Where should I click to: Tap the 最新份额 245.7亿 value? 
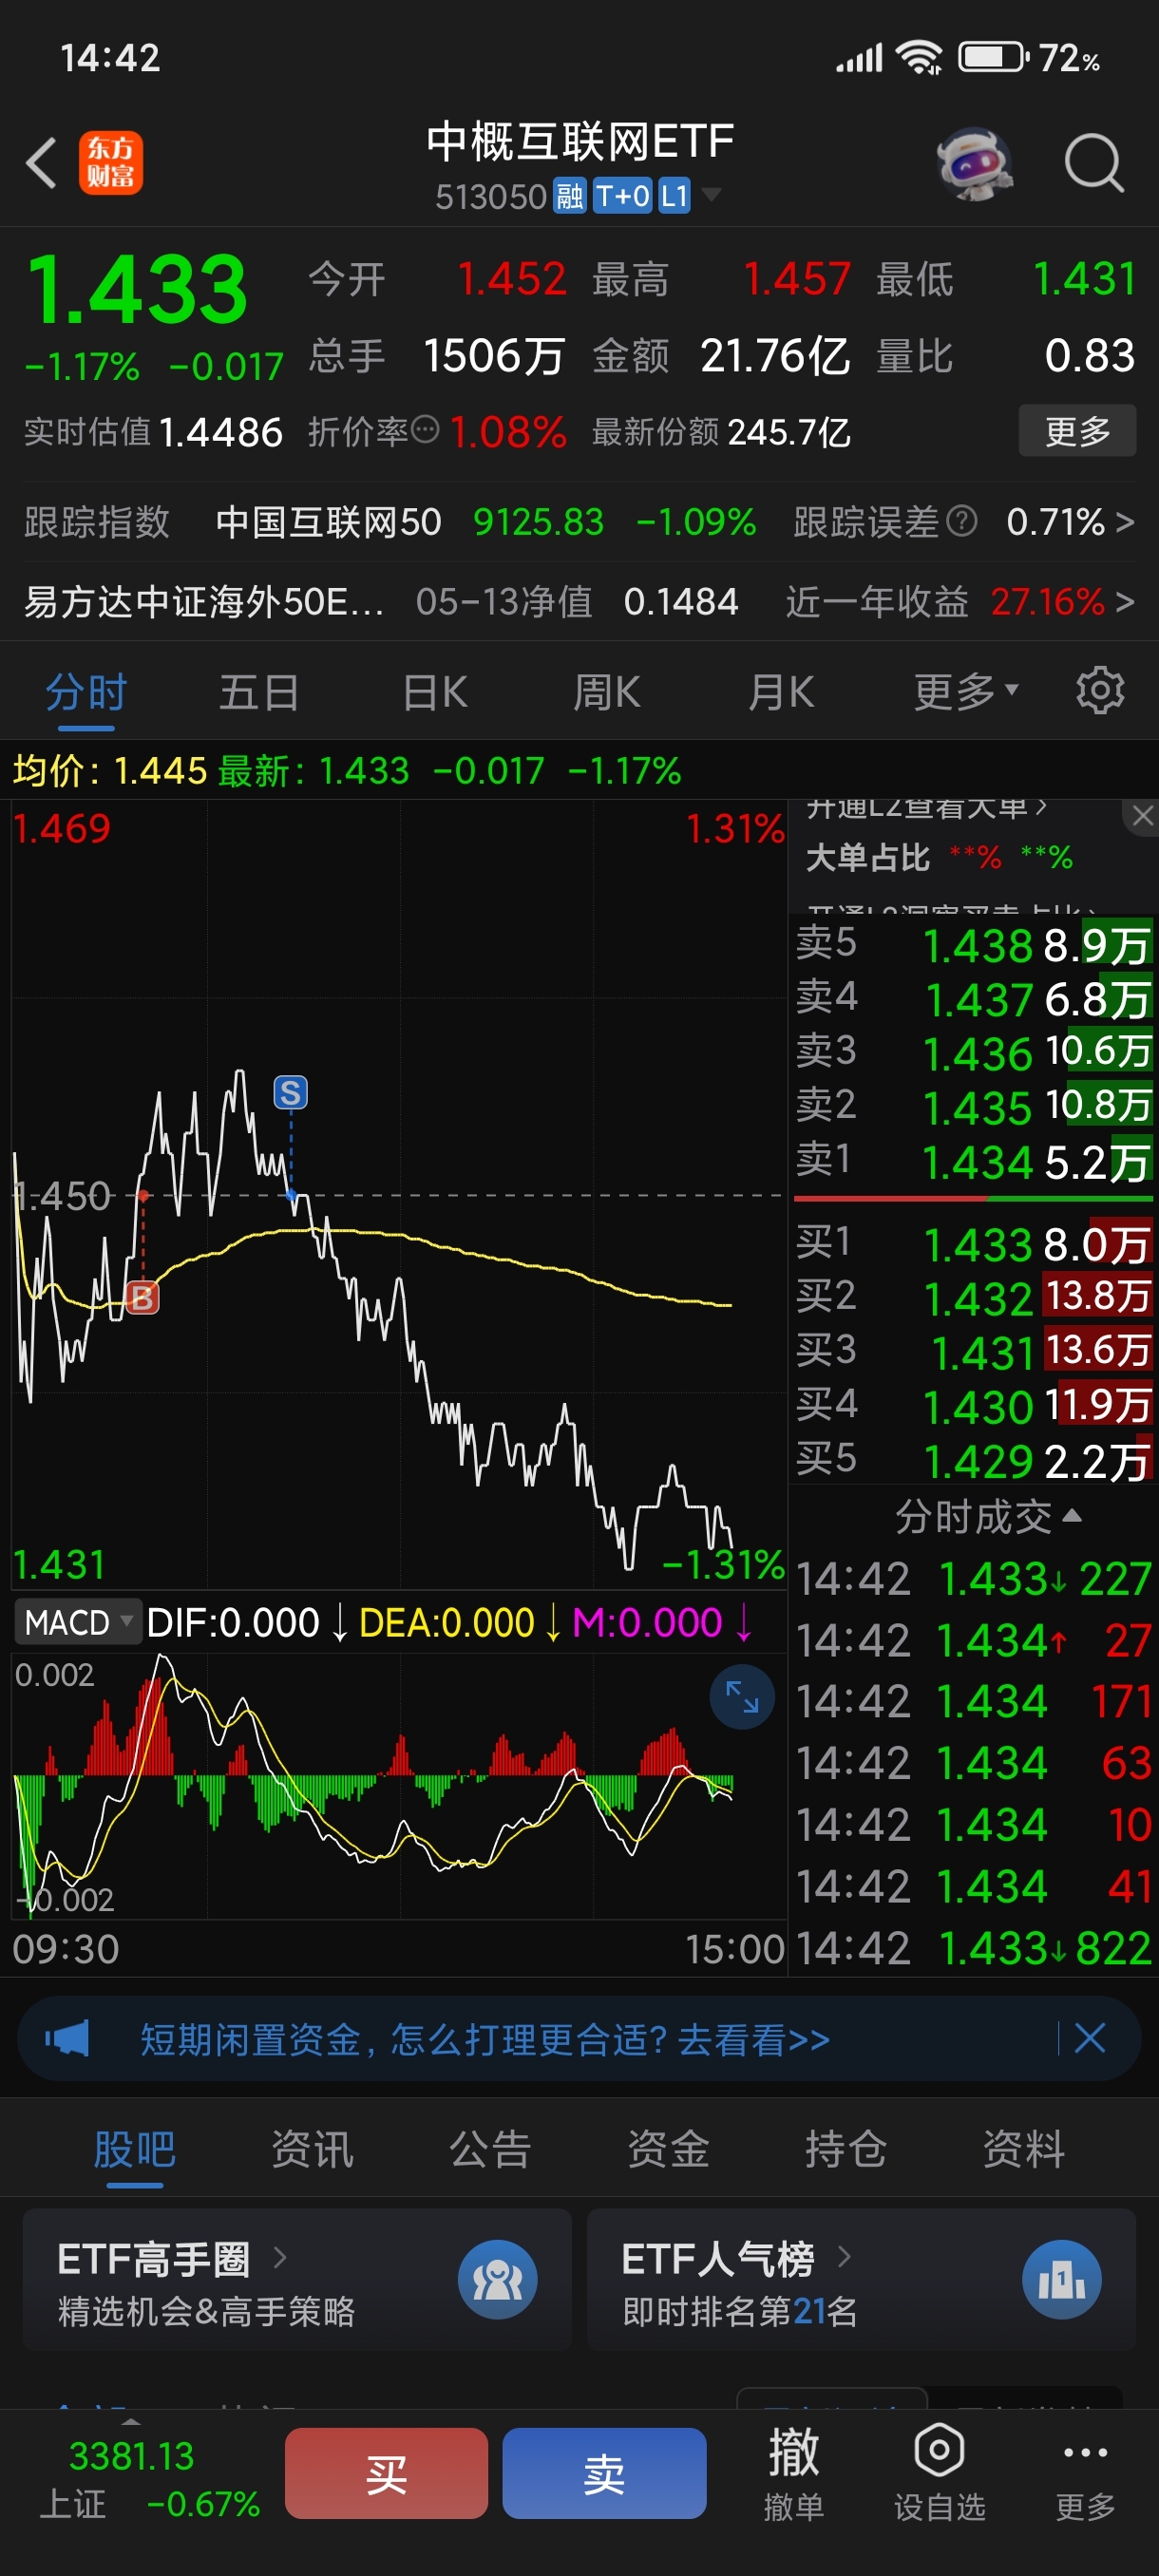point(789,432)
